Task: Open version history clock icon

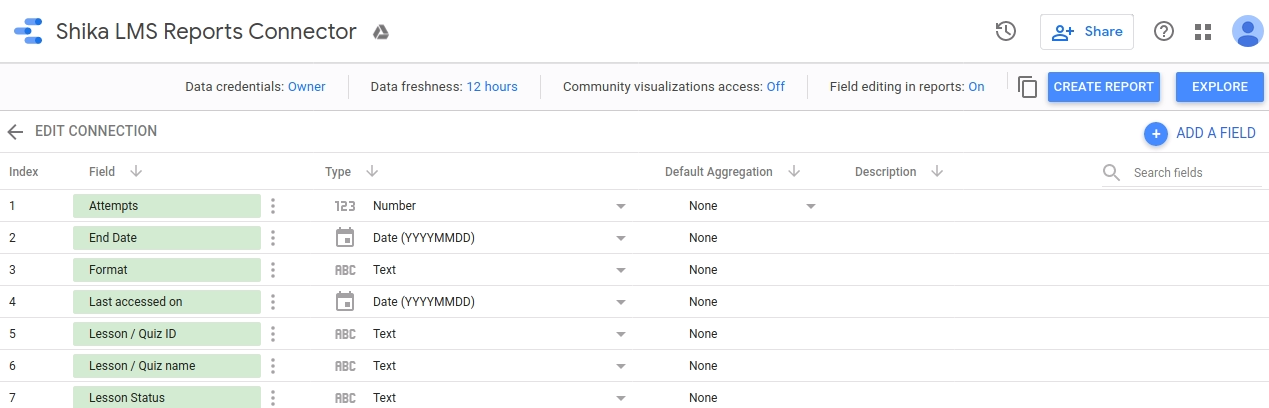Action: pos(1006,32)
